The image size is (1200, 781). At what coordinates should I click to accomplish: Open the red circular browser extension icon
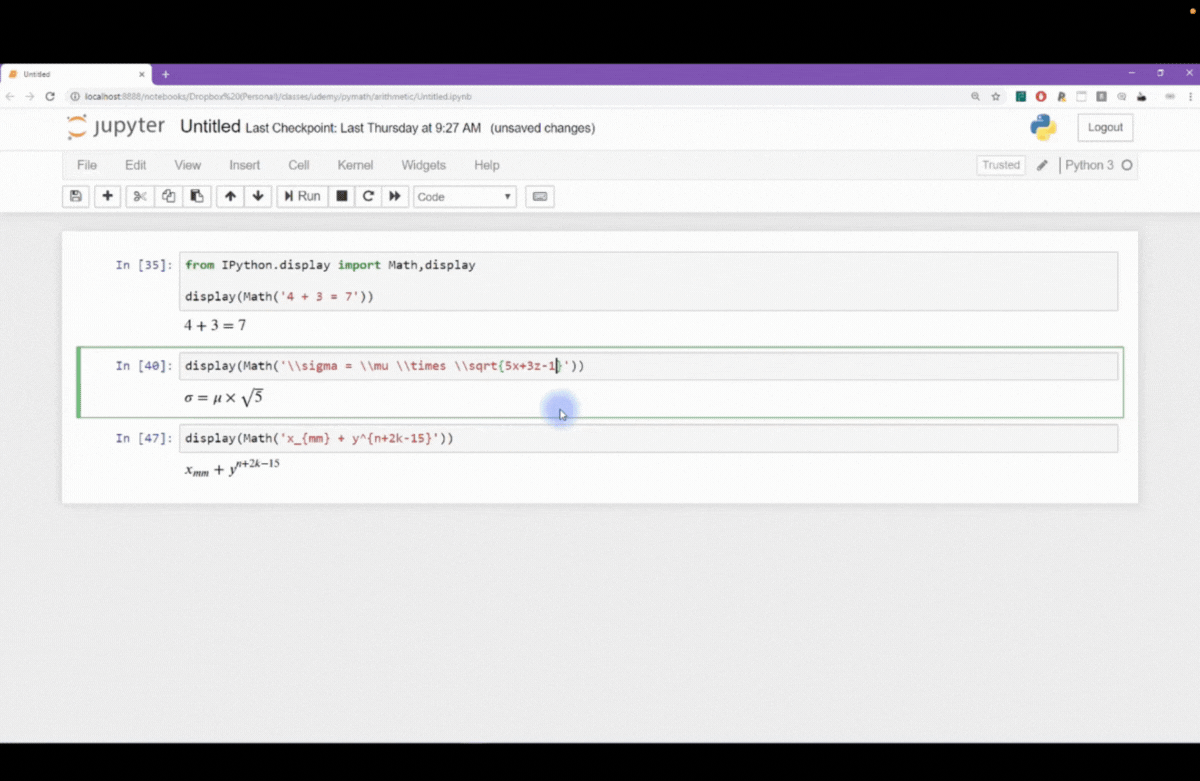(1041, 97)
